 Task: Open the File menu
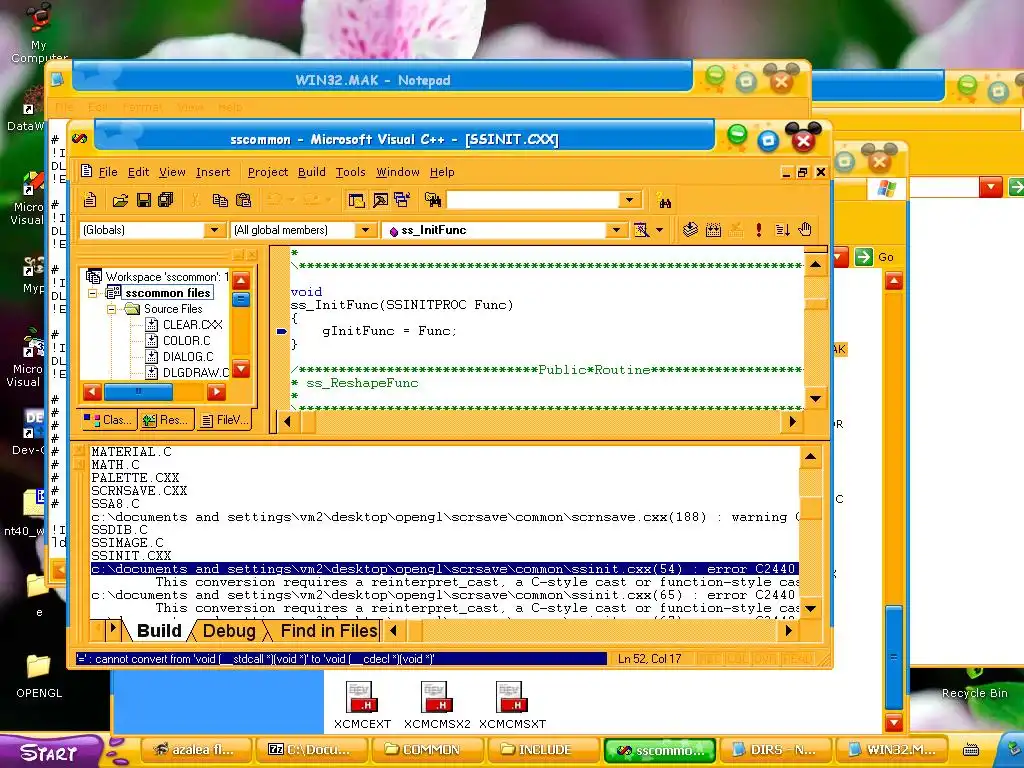(108, 172)
